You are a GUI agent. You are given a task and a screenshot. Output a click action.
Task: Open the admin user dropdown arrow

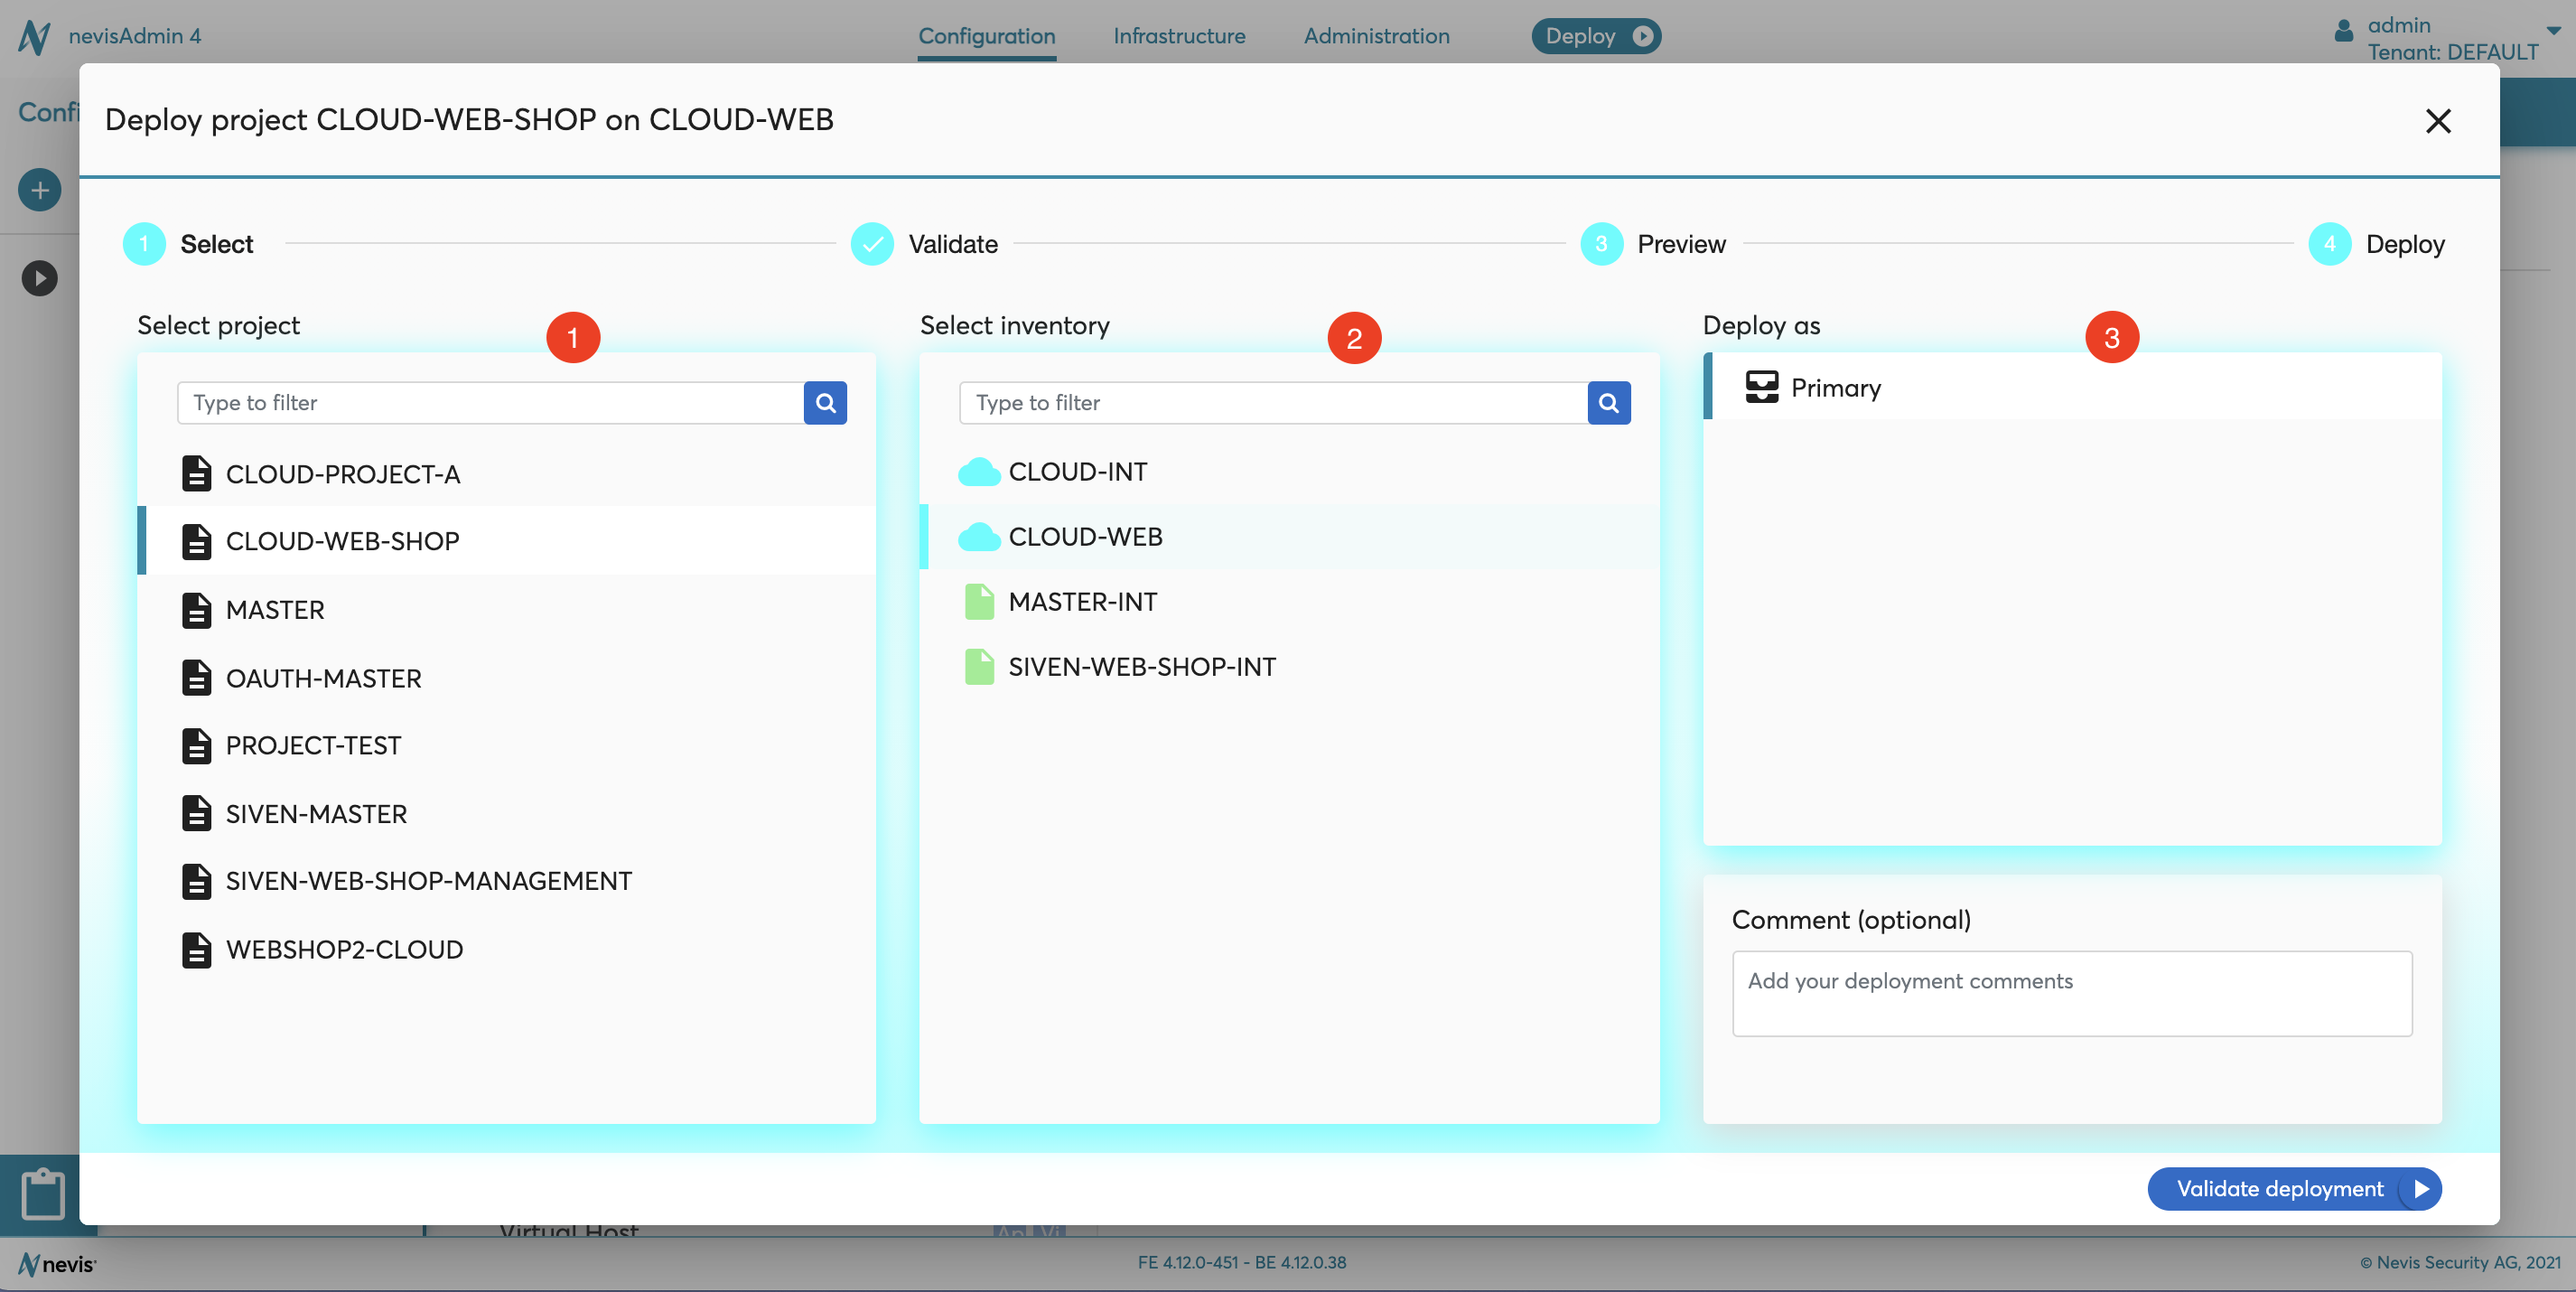[2553, 30]
